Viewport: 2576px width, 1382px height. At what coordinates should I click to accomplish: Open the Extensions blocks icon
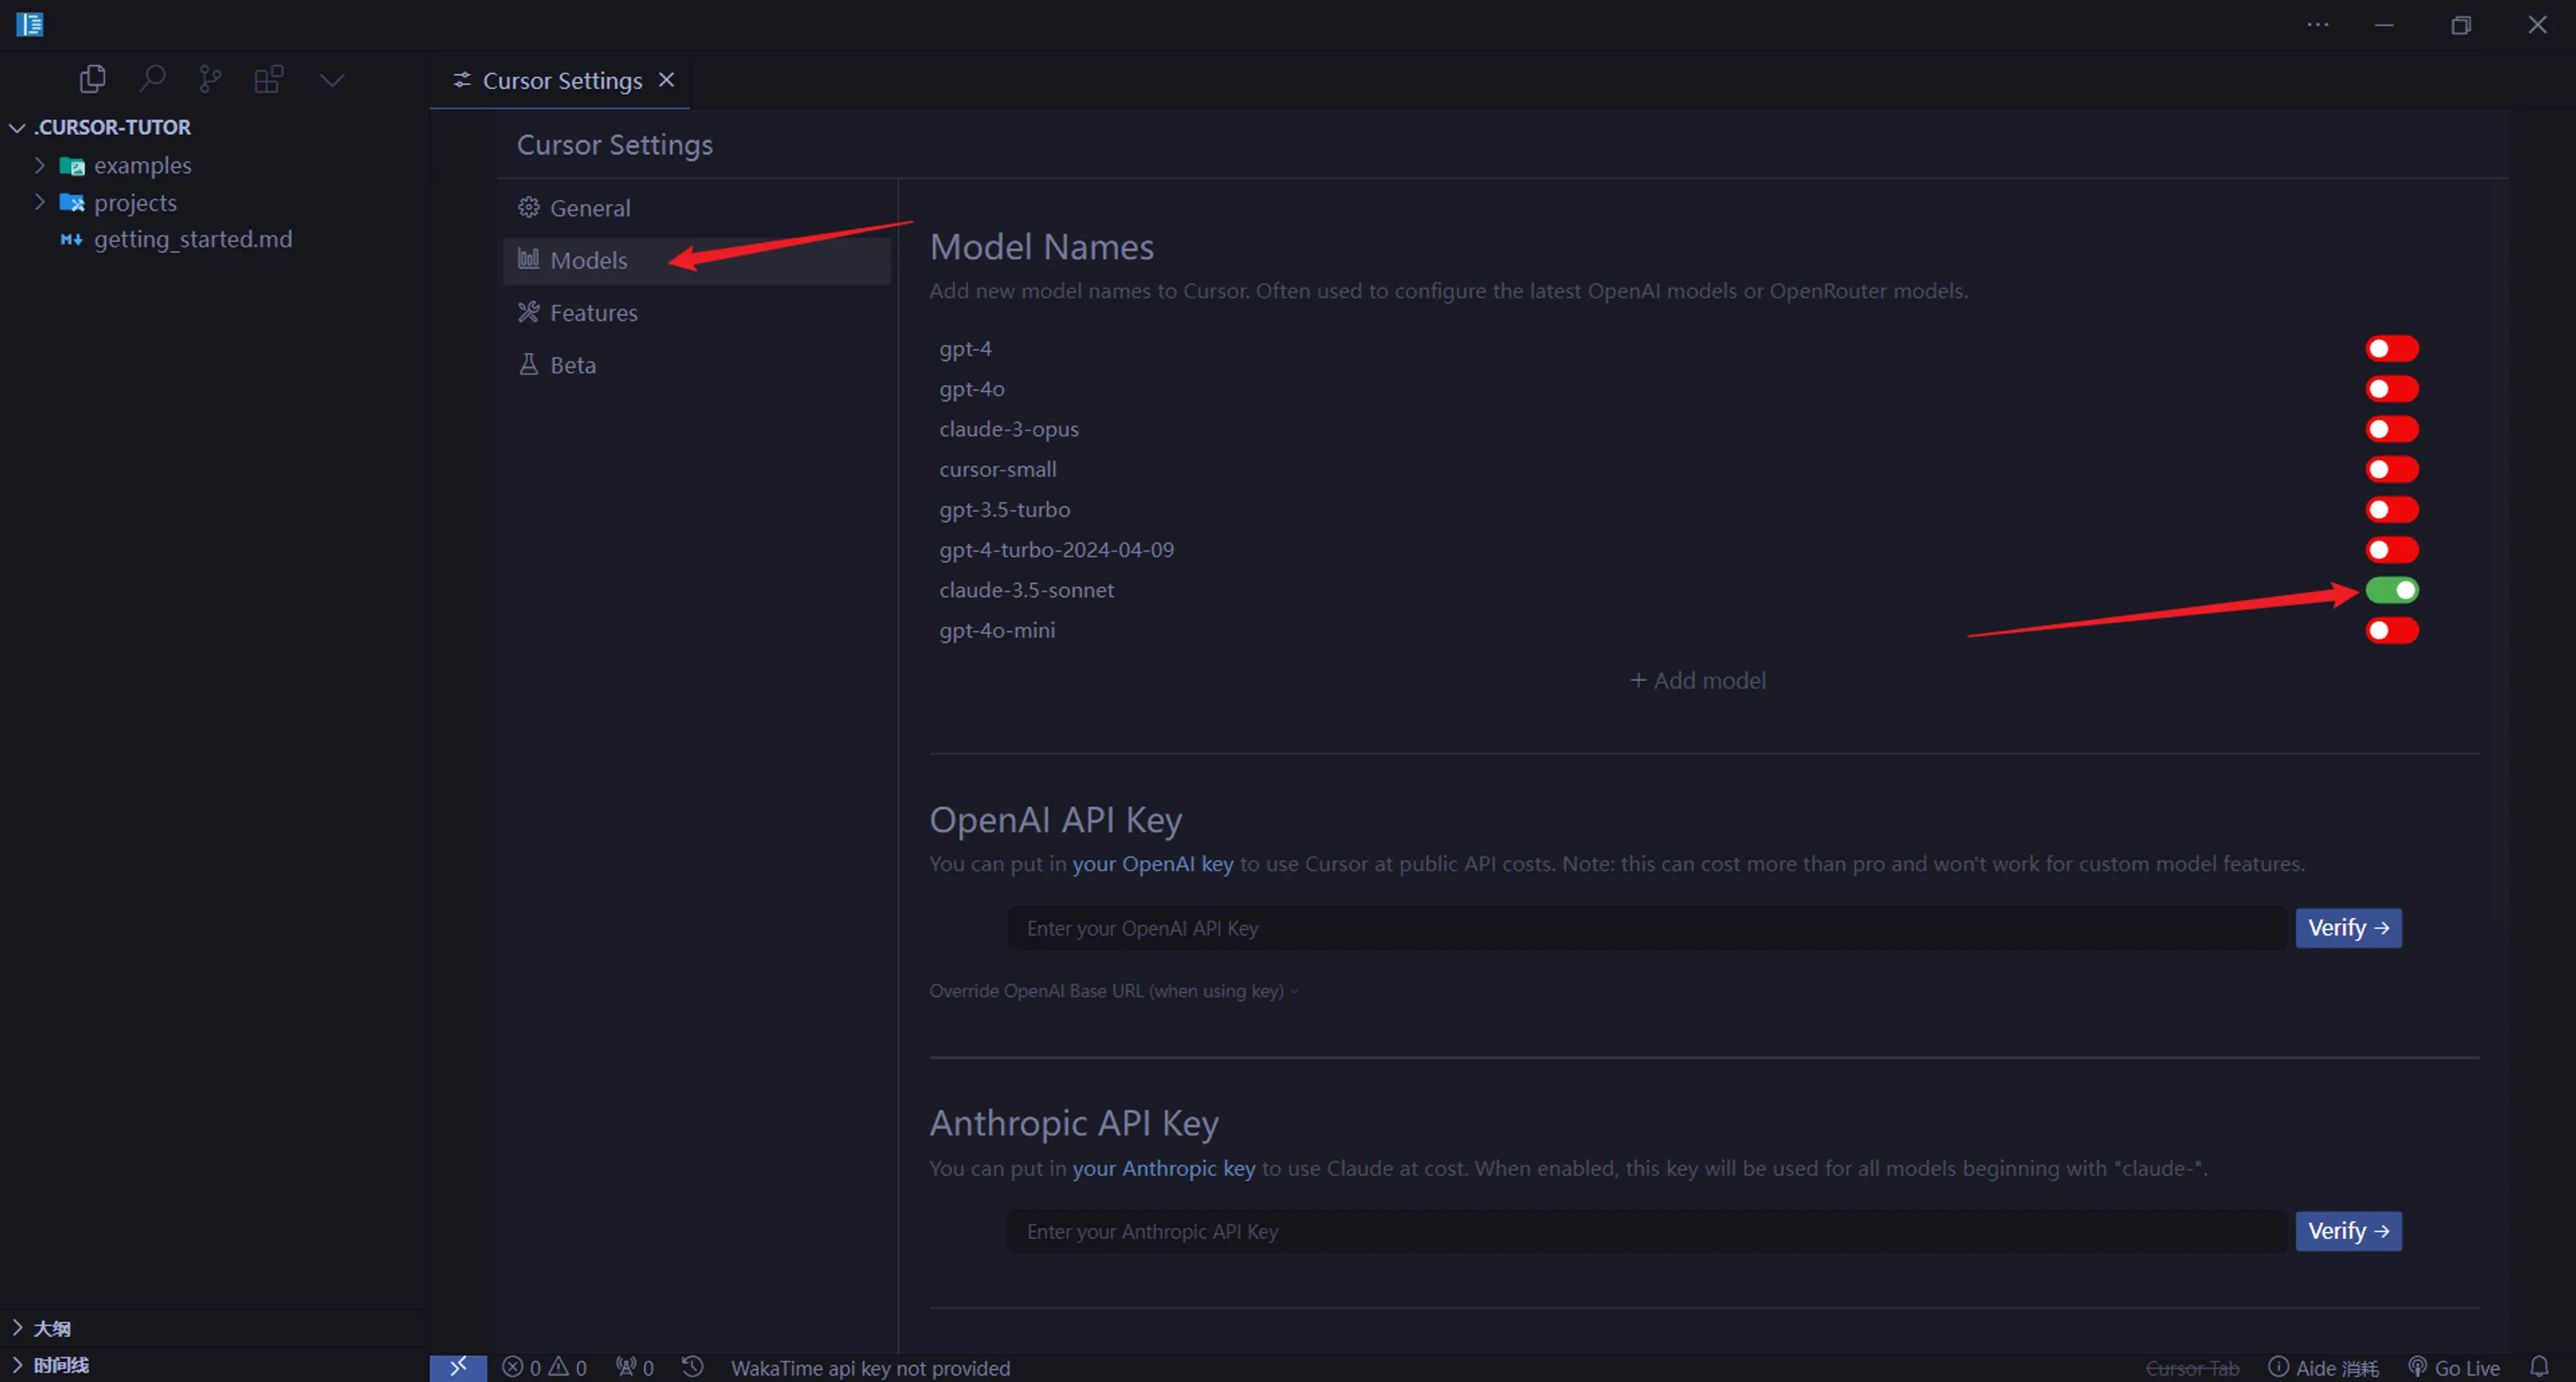(269, 79)
